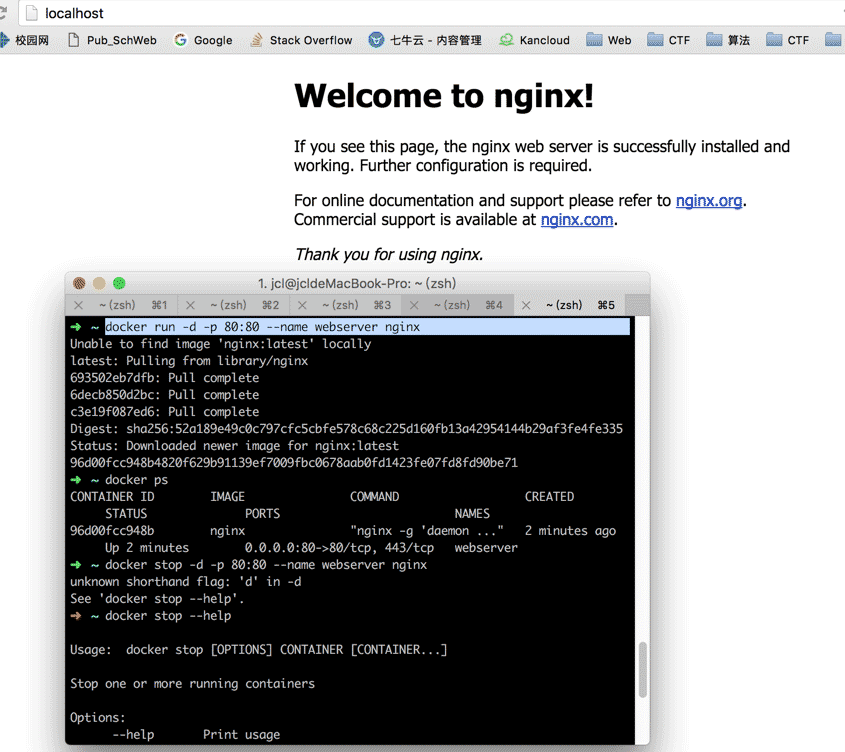Close terminal tab ⌘4

(414, 305)
